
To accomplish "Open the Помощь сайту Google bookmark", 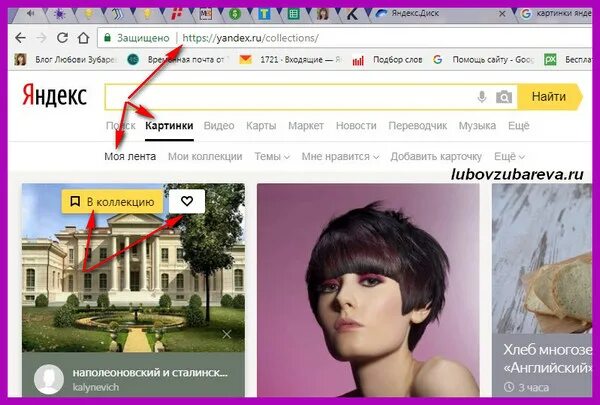I will pyautogui.click(x=483, y=60).
